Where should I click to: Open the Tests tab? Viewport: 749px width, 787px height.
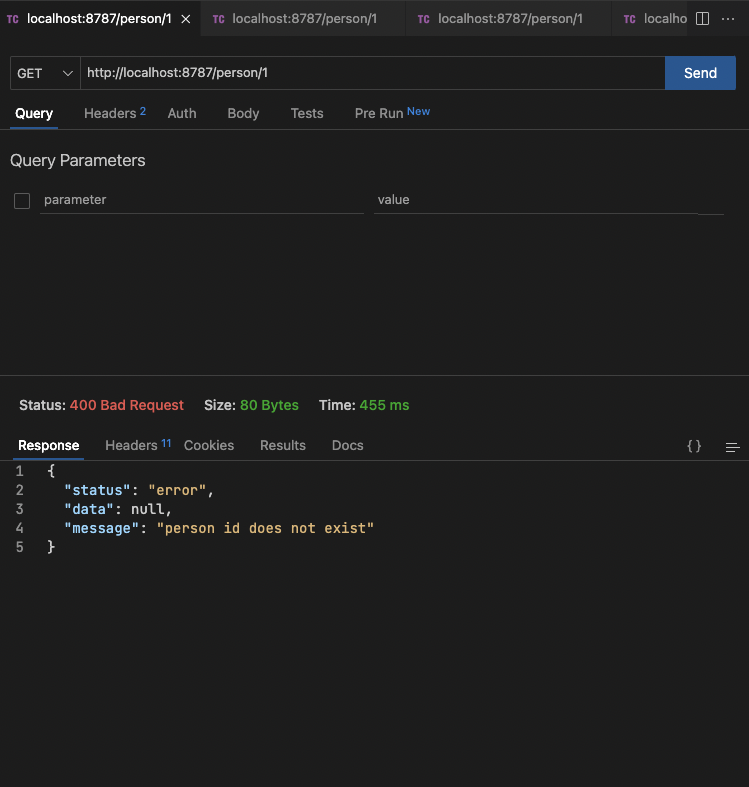tap(307, 113)
